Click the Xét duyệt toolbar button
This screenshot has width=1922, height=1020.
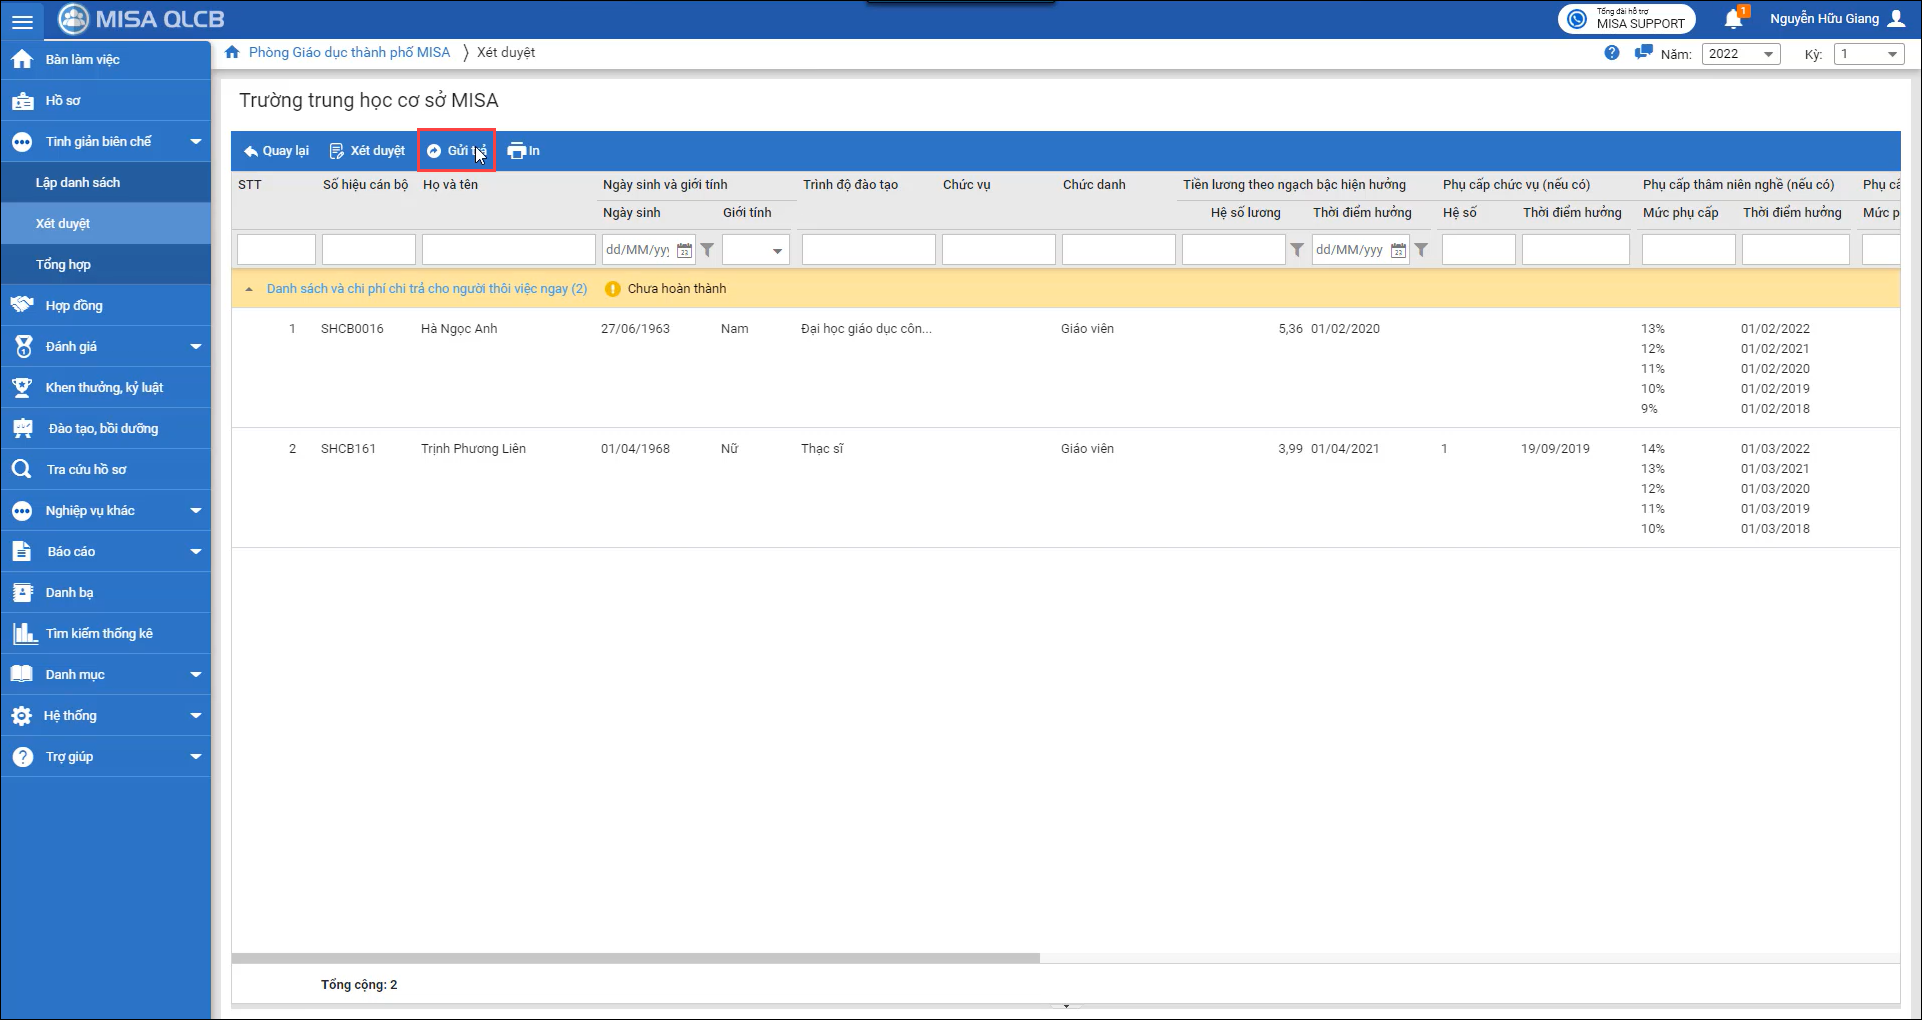[368, 151]
